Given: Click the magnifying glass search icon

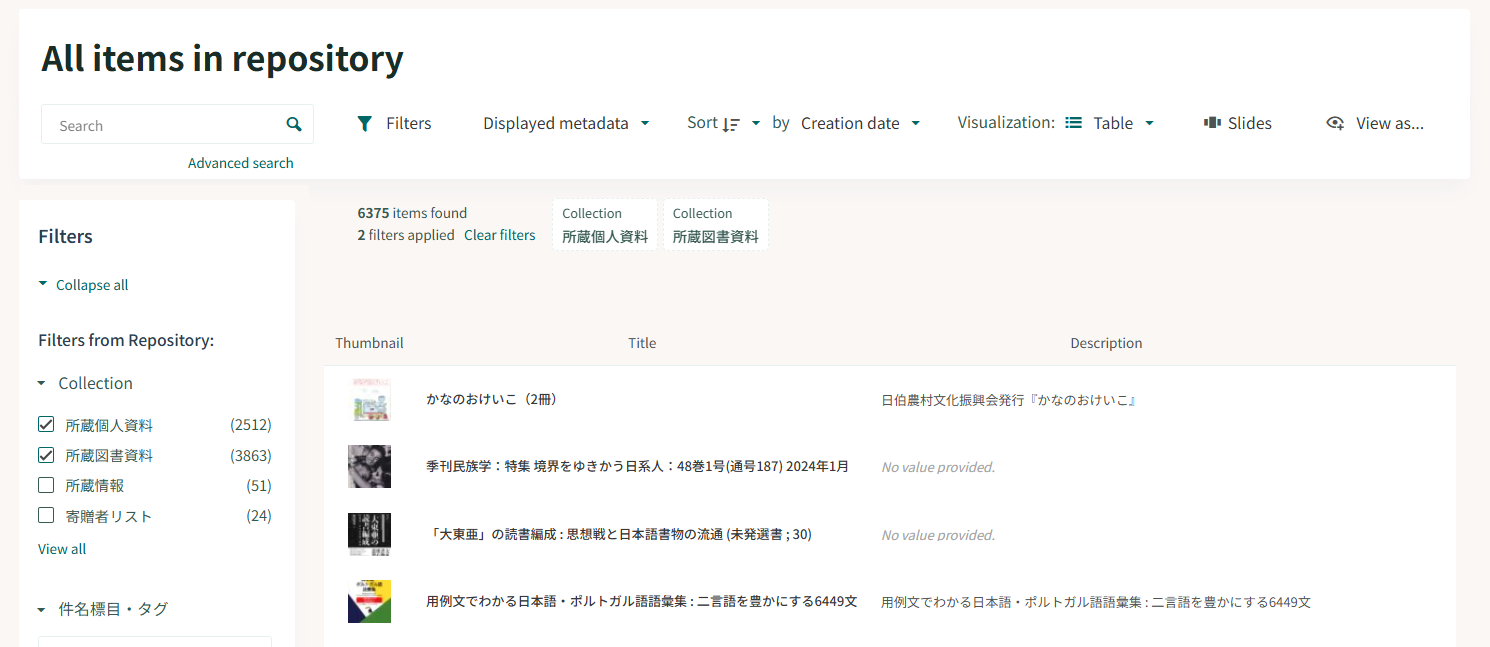Looking at the screenshot, I should coord(294,125).
